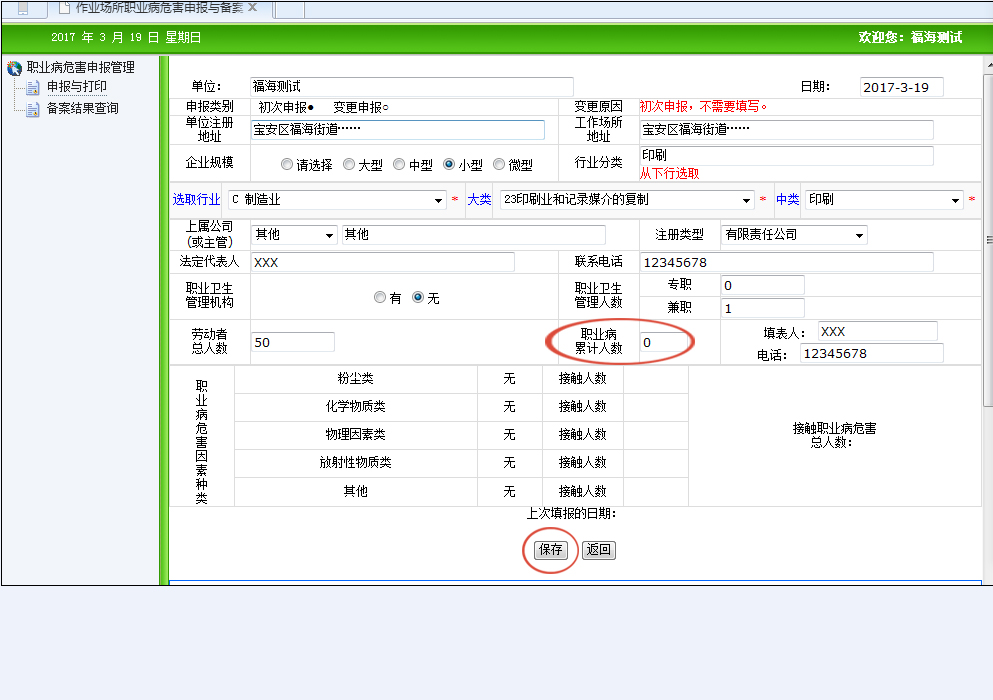Image resolution: width=993 pixels, height=700 pixels.
Task: Click the 职业病累计人数 input field
Action: 663,343
